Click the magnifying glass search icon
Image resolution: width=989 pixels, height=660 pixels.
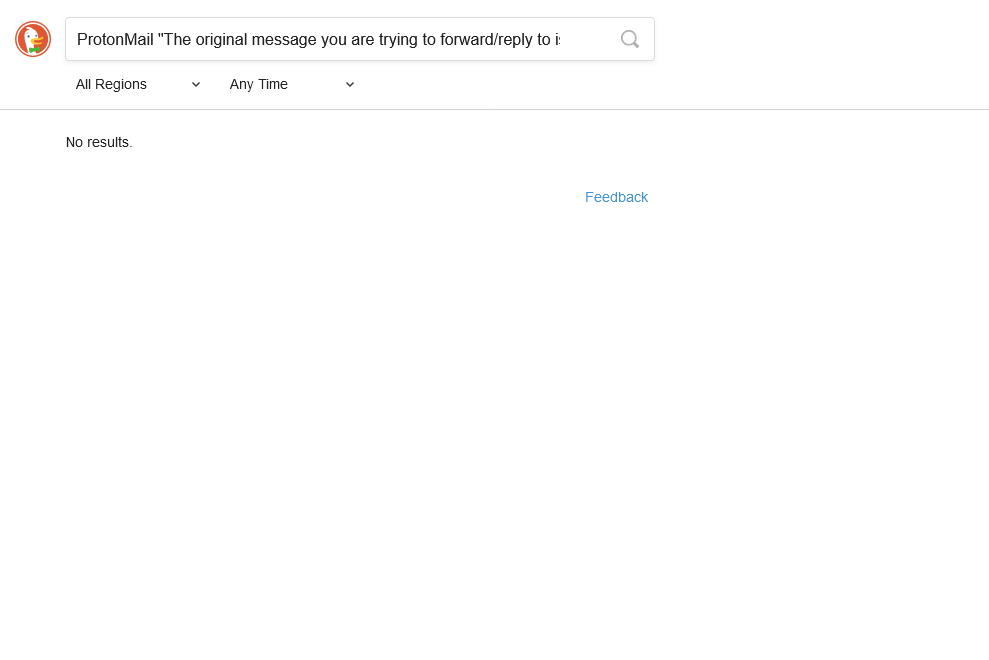(x=629, y=39)
